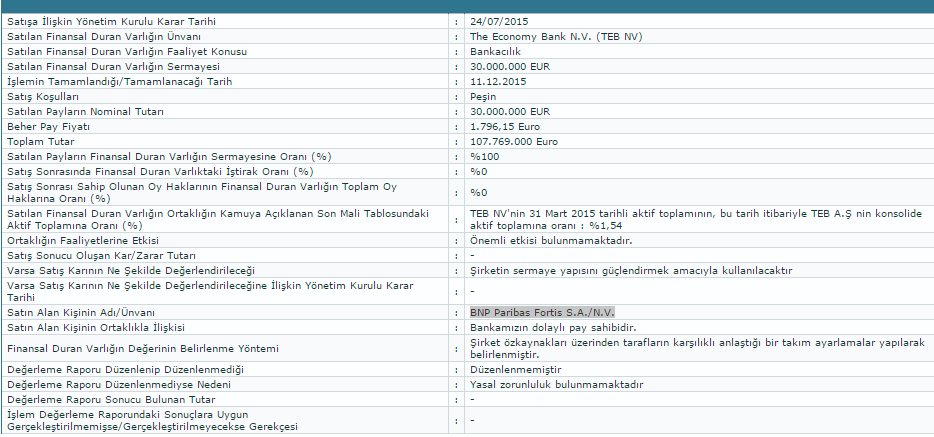
Task: Select 'The Economy Bank N.V. (TEB NV)' cell
Action: pyautogui.click(x=556, y=36)
